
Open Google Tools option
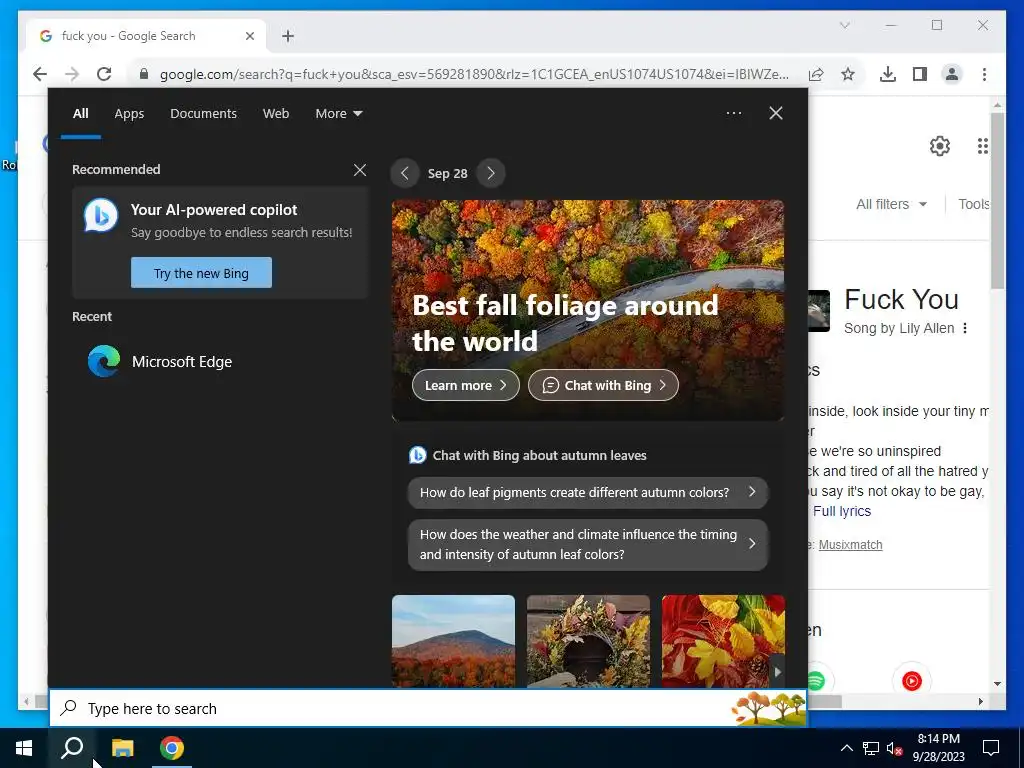point(973,204)
